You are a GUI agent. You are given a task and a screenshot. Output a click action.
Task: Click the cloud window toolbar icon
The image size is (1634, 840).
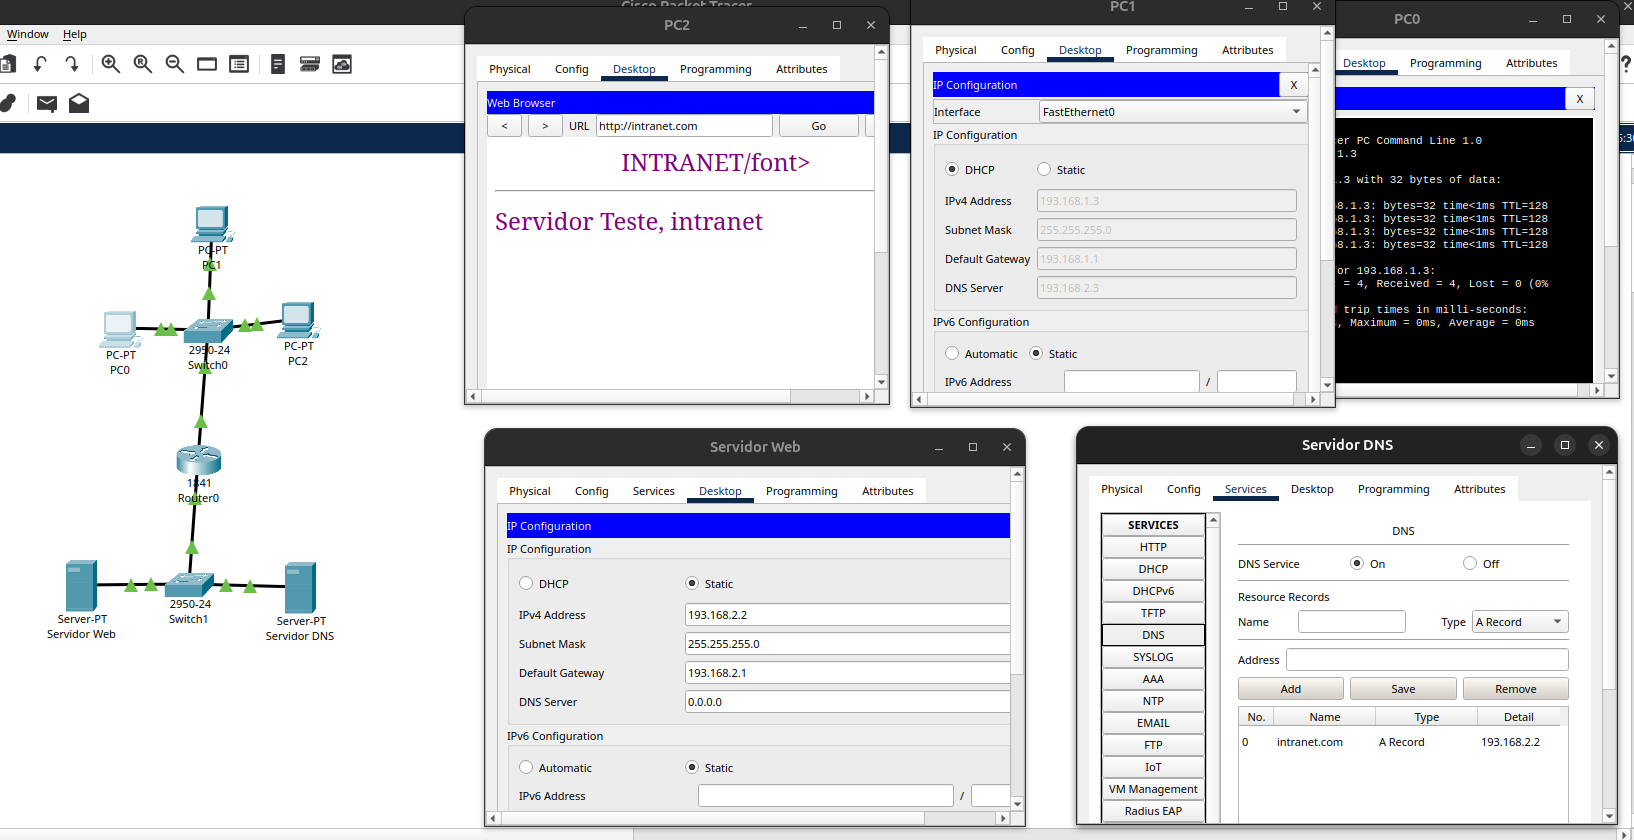coord(342,64)
